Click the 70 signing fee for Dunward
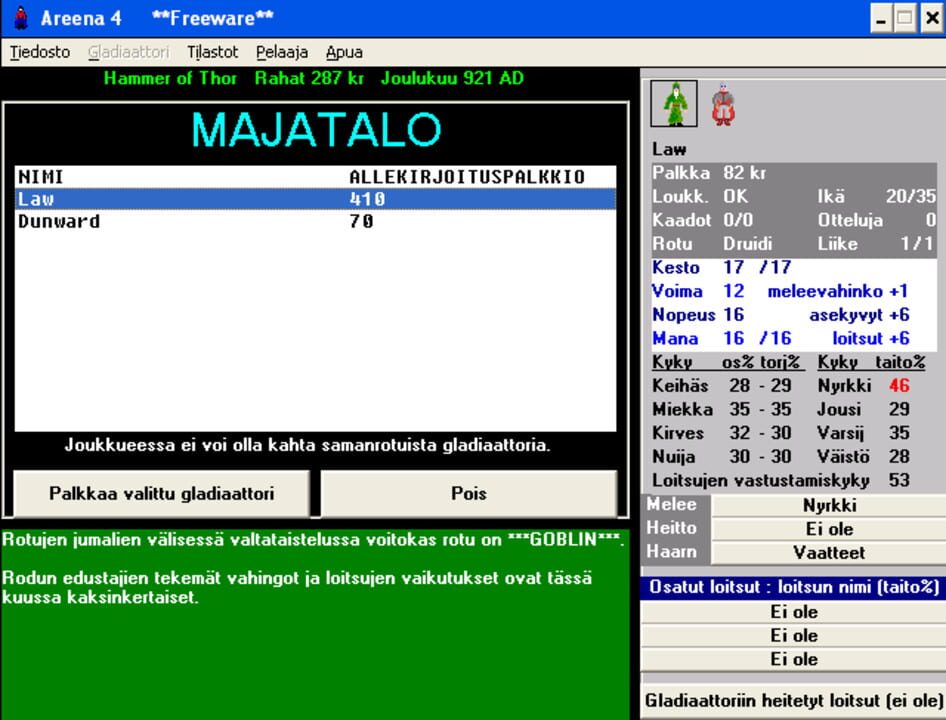Viewport: 946px width, 720px height. [x=361, y=221]
